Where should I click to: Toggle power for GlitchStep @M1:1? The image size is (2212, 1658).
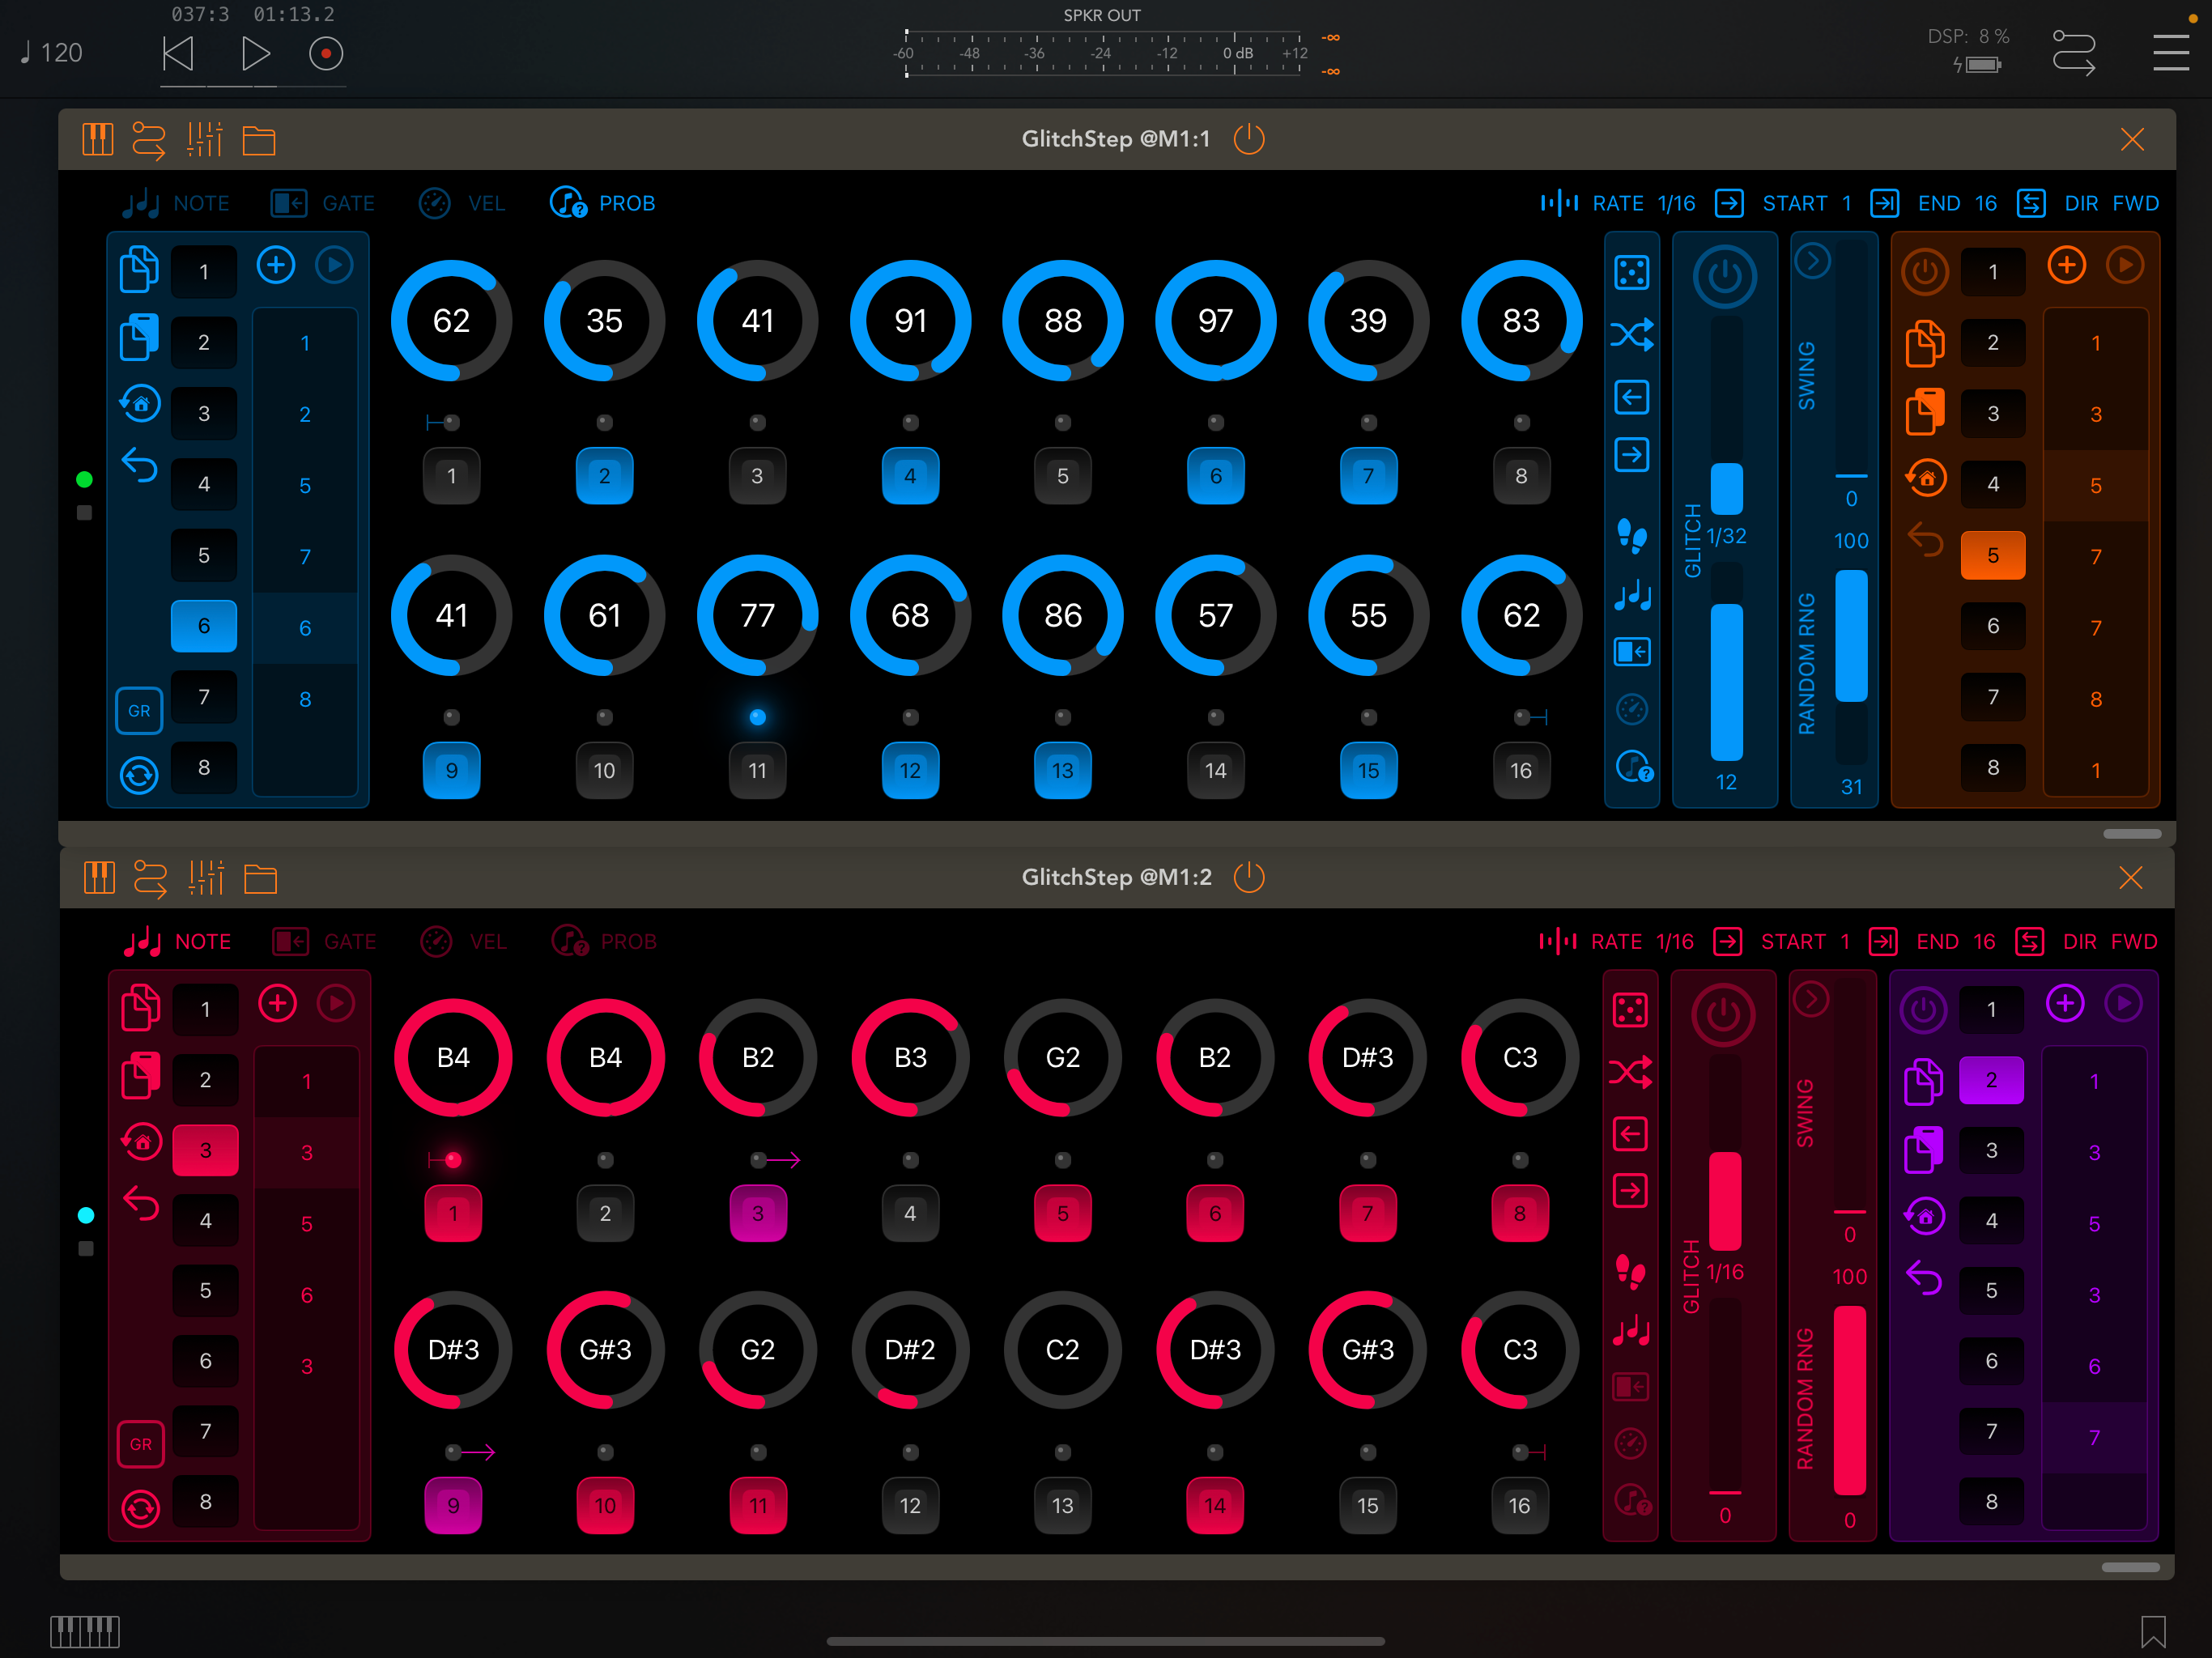click(x=1249, y=139)
